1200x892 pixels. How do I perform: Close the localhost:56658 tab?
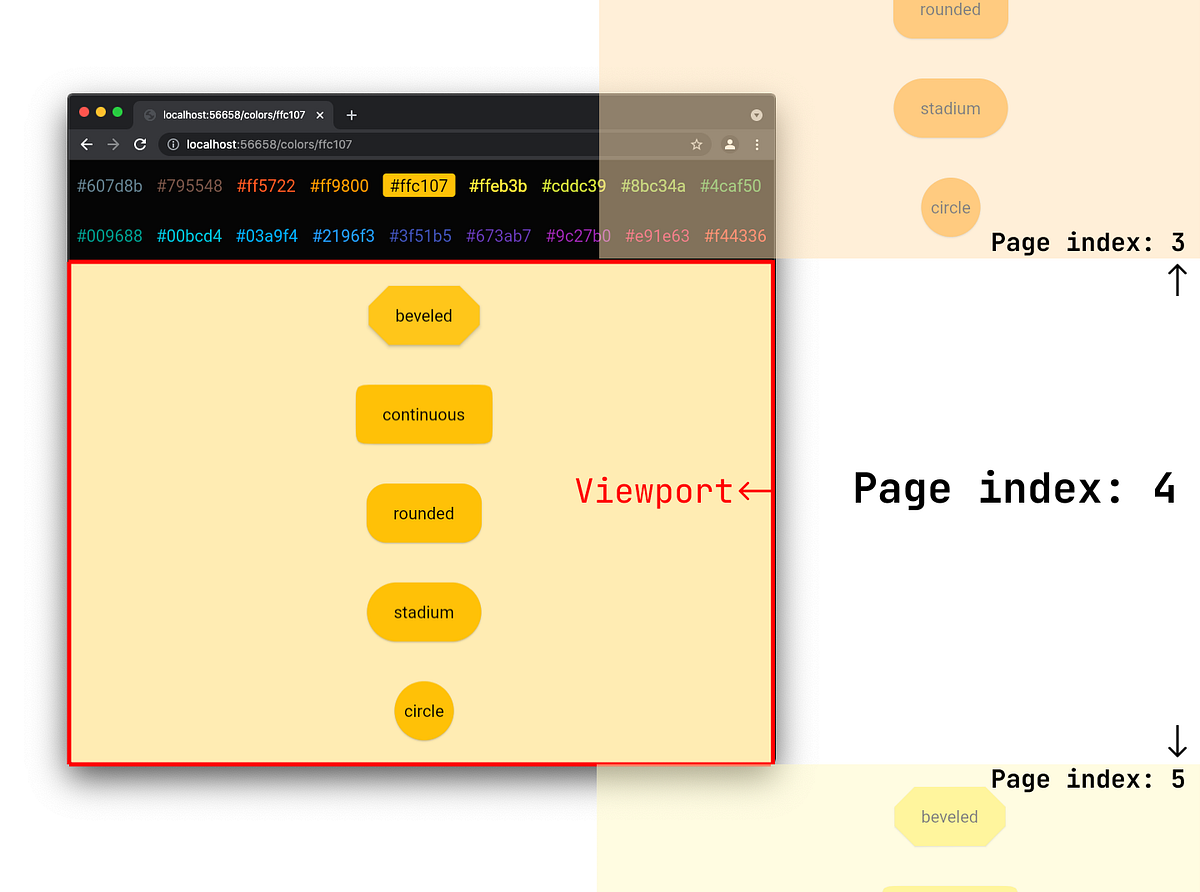319,114
